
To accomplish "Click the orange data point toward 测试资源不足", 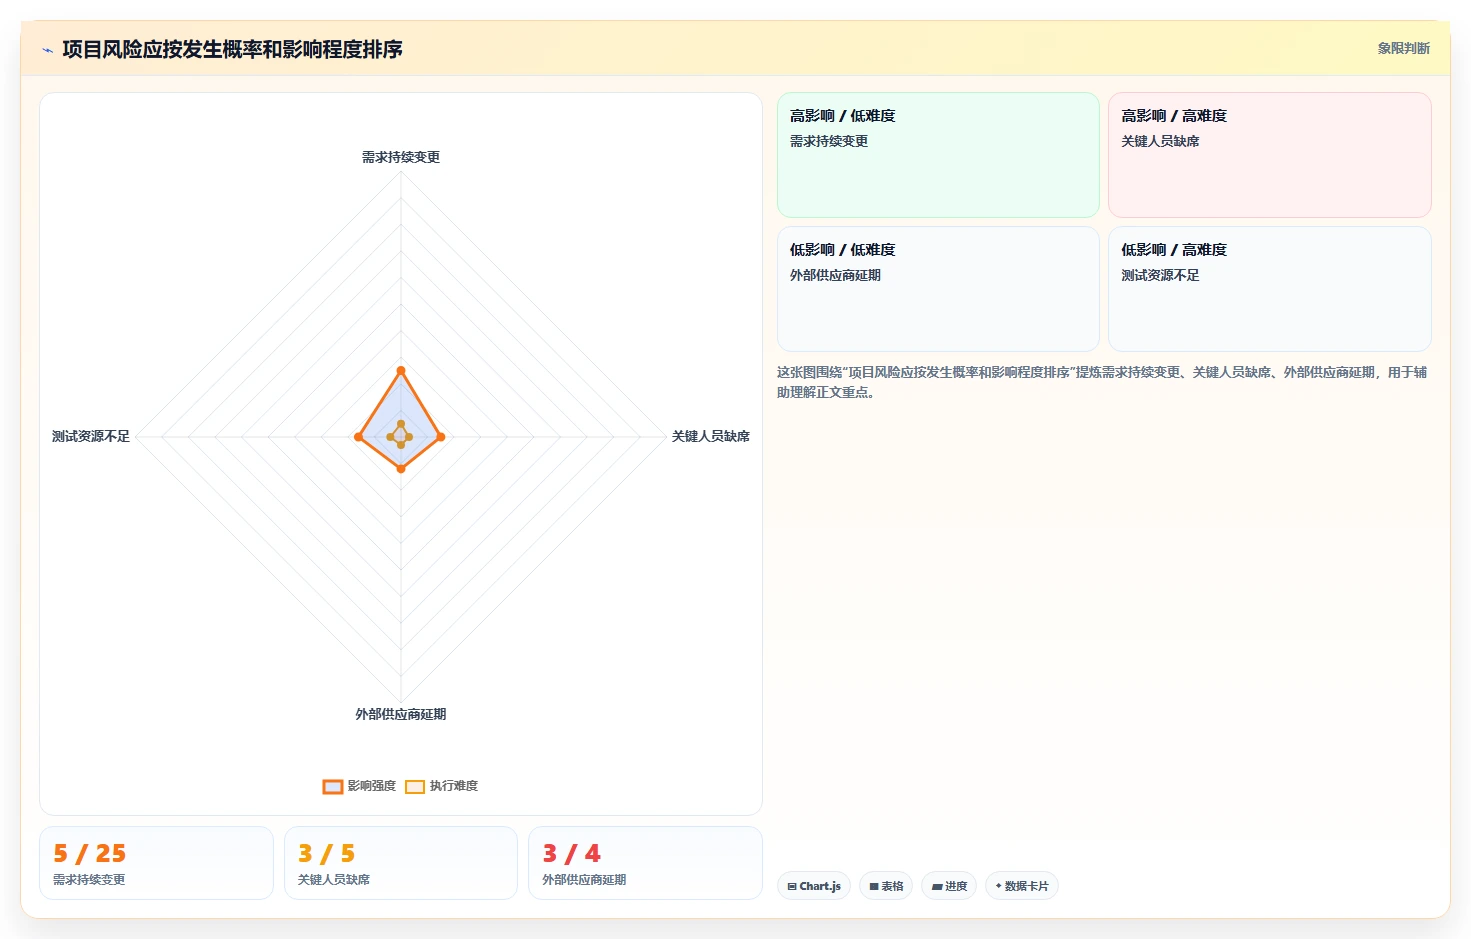I will [358, 437].
